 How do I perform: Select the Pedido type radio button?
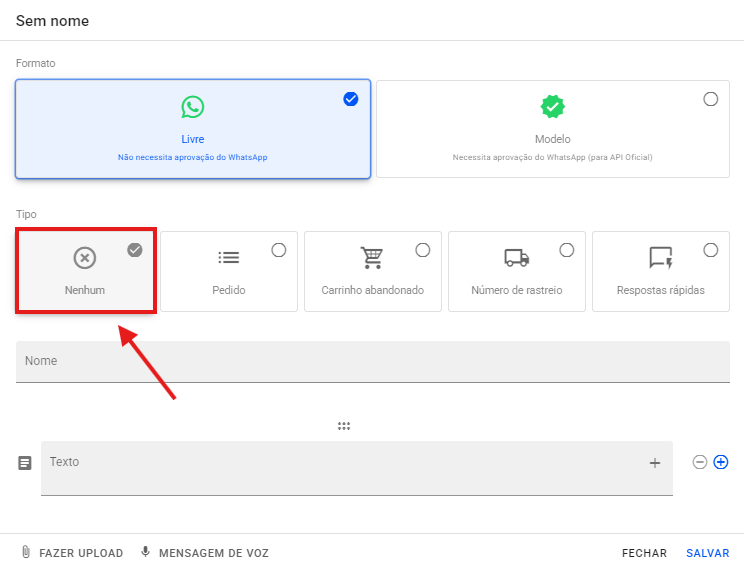point(279,250)
